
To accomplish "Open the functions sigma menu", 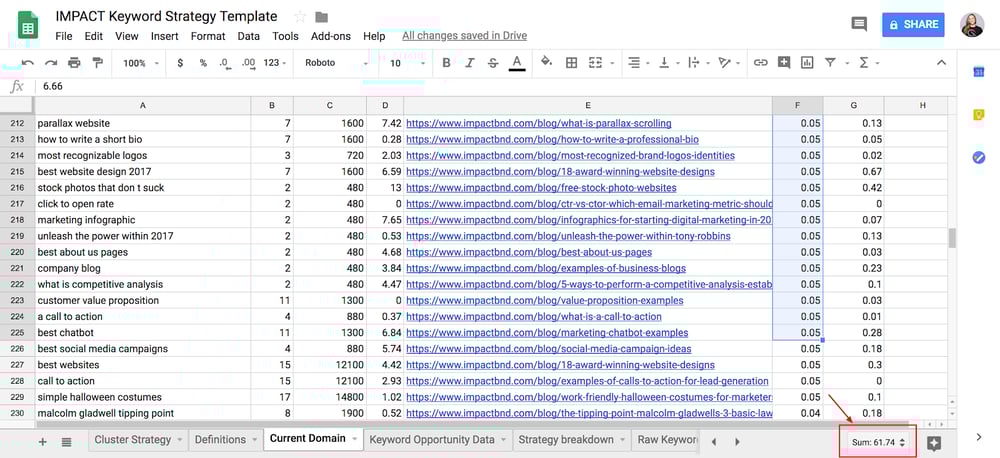I will click(x=864, y=63).
